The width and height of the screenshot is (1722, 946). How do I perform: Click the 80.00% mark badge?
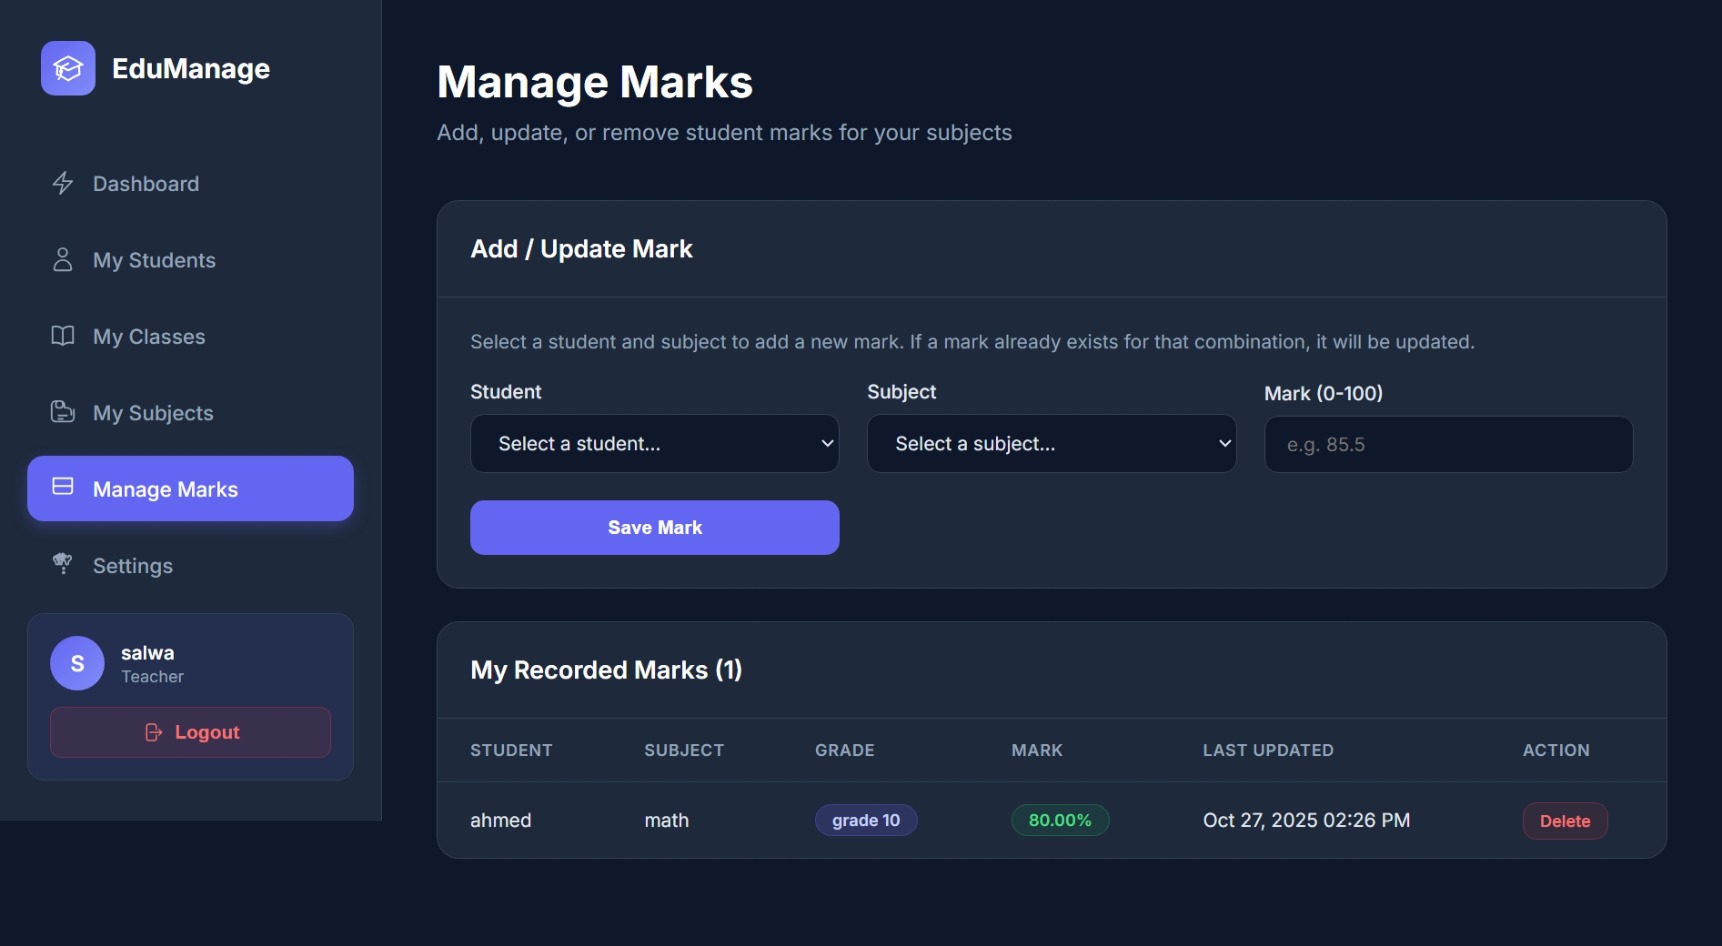(x=1060, y=821)
